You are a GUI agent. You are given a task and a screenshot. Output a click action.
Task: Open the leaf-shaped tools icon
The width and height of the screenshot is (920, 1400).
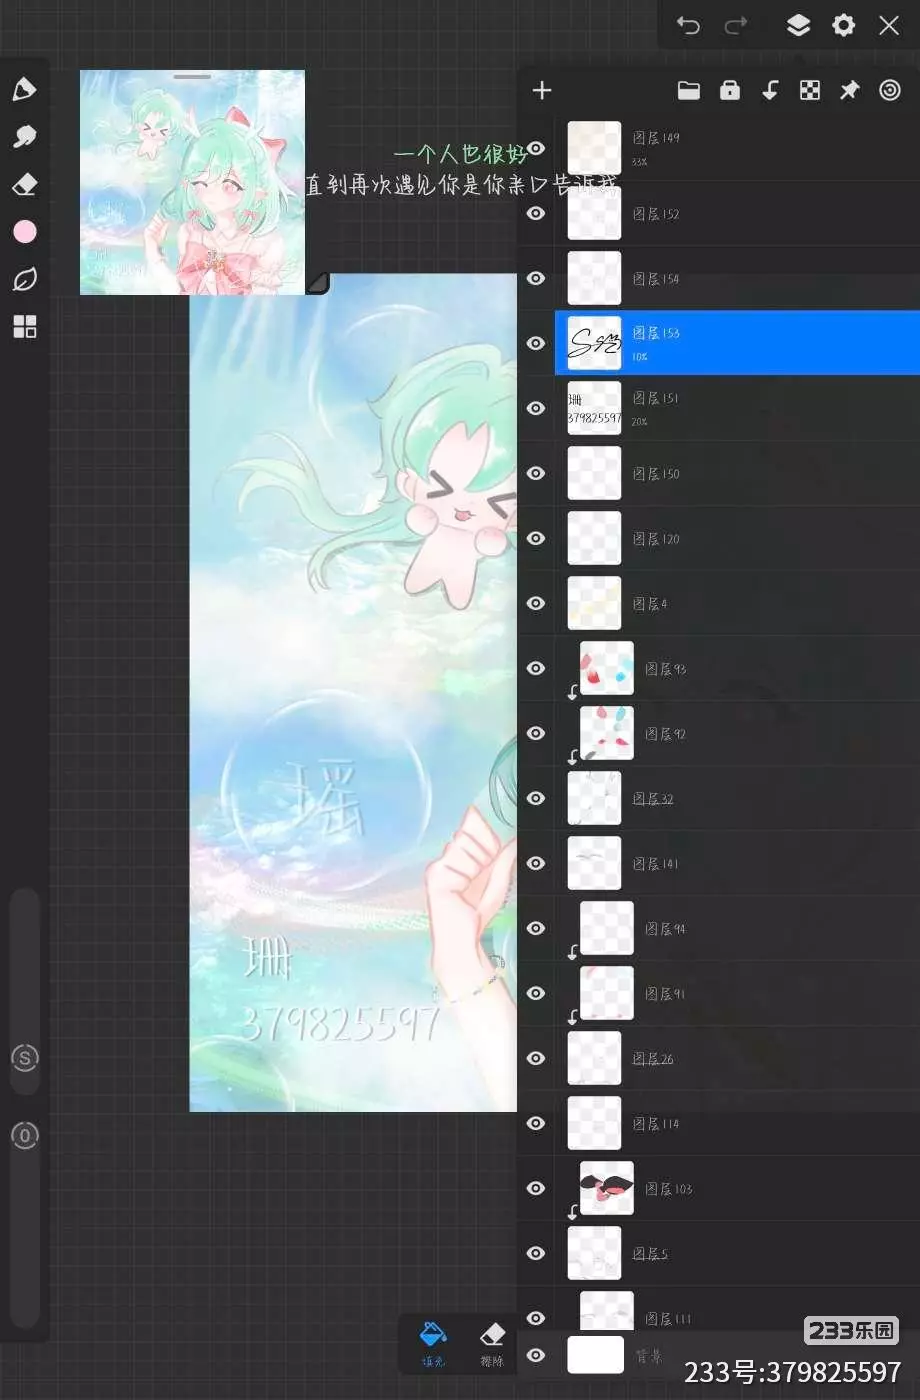tap(24, 279)
